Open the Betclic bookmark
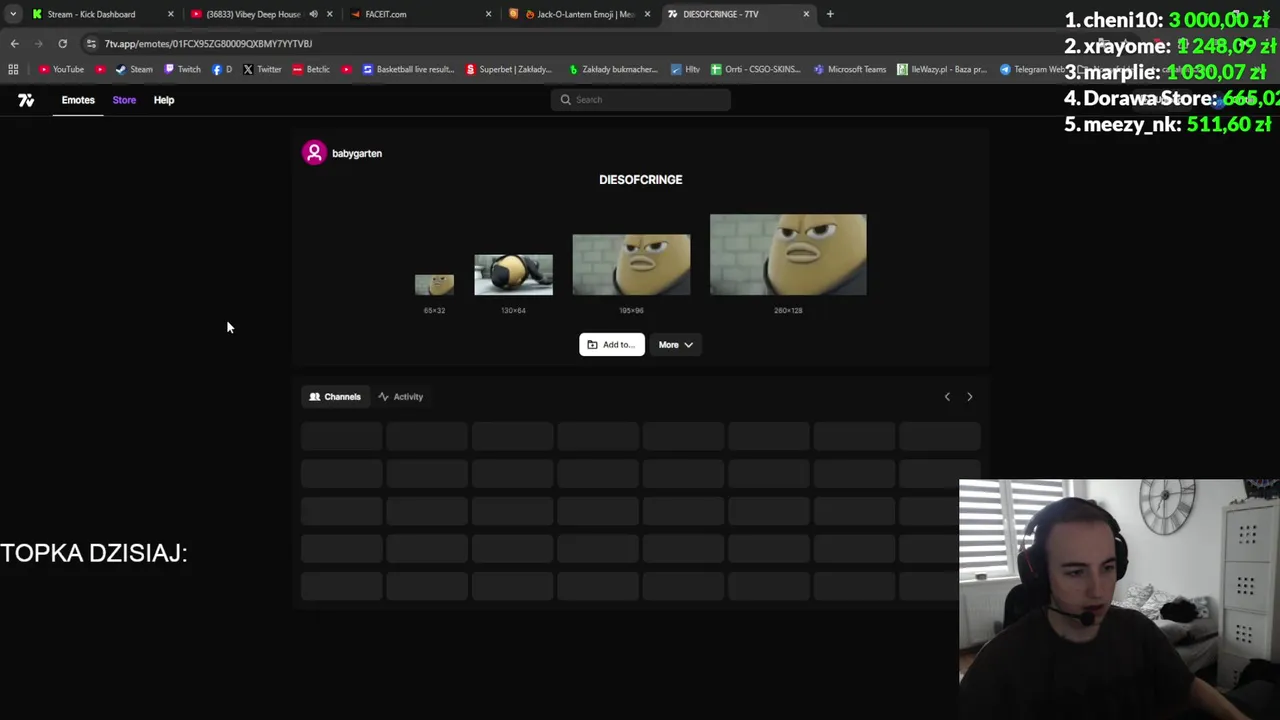The height and width of the screenshot is (720, 1280). point(311,69)
